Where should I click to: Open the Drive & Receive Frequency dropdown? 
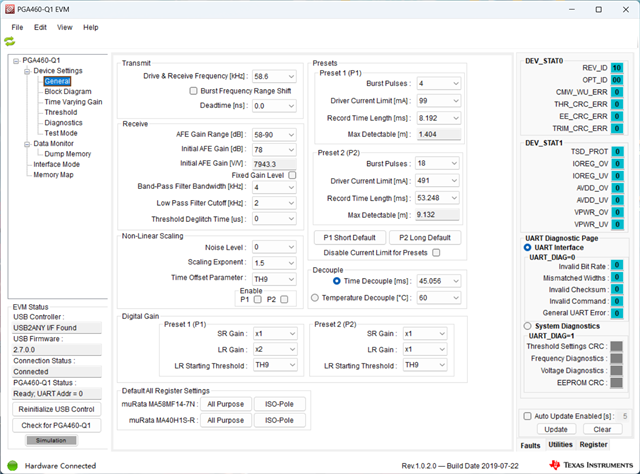(274, 76)
